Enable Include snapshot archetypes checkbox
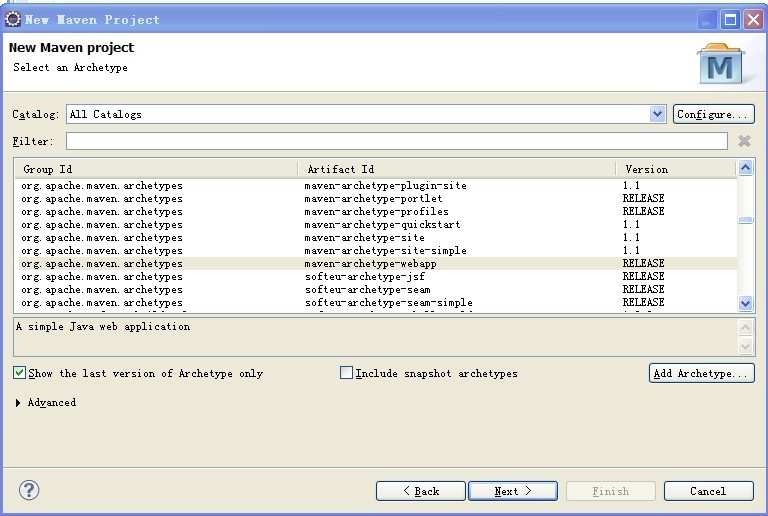Image resolution: width=768 pixels, height=516 pixels. (x=346, y=373)
